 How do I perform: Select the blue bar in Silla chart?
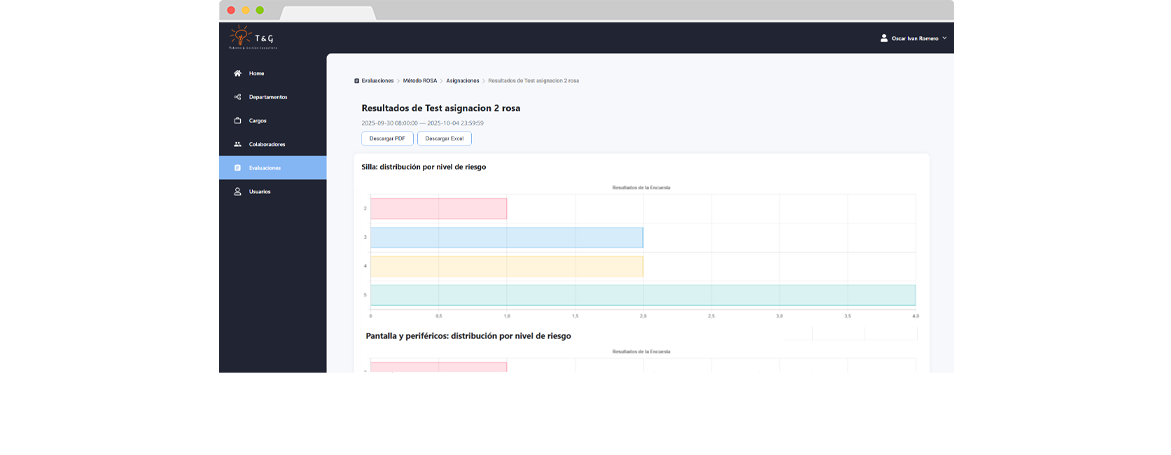click(x=506, y=238)
